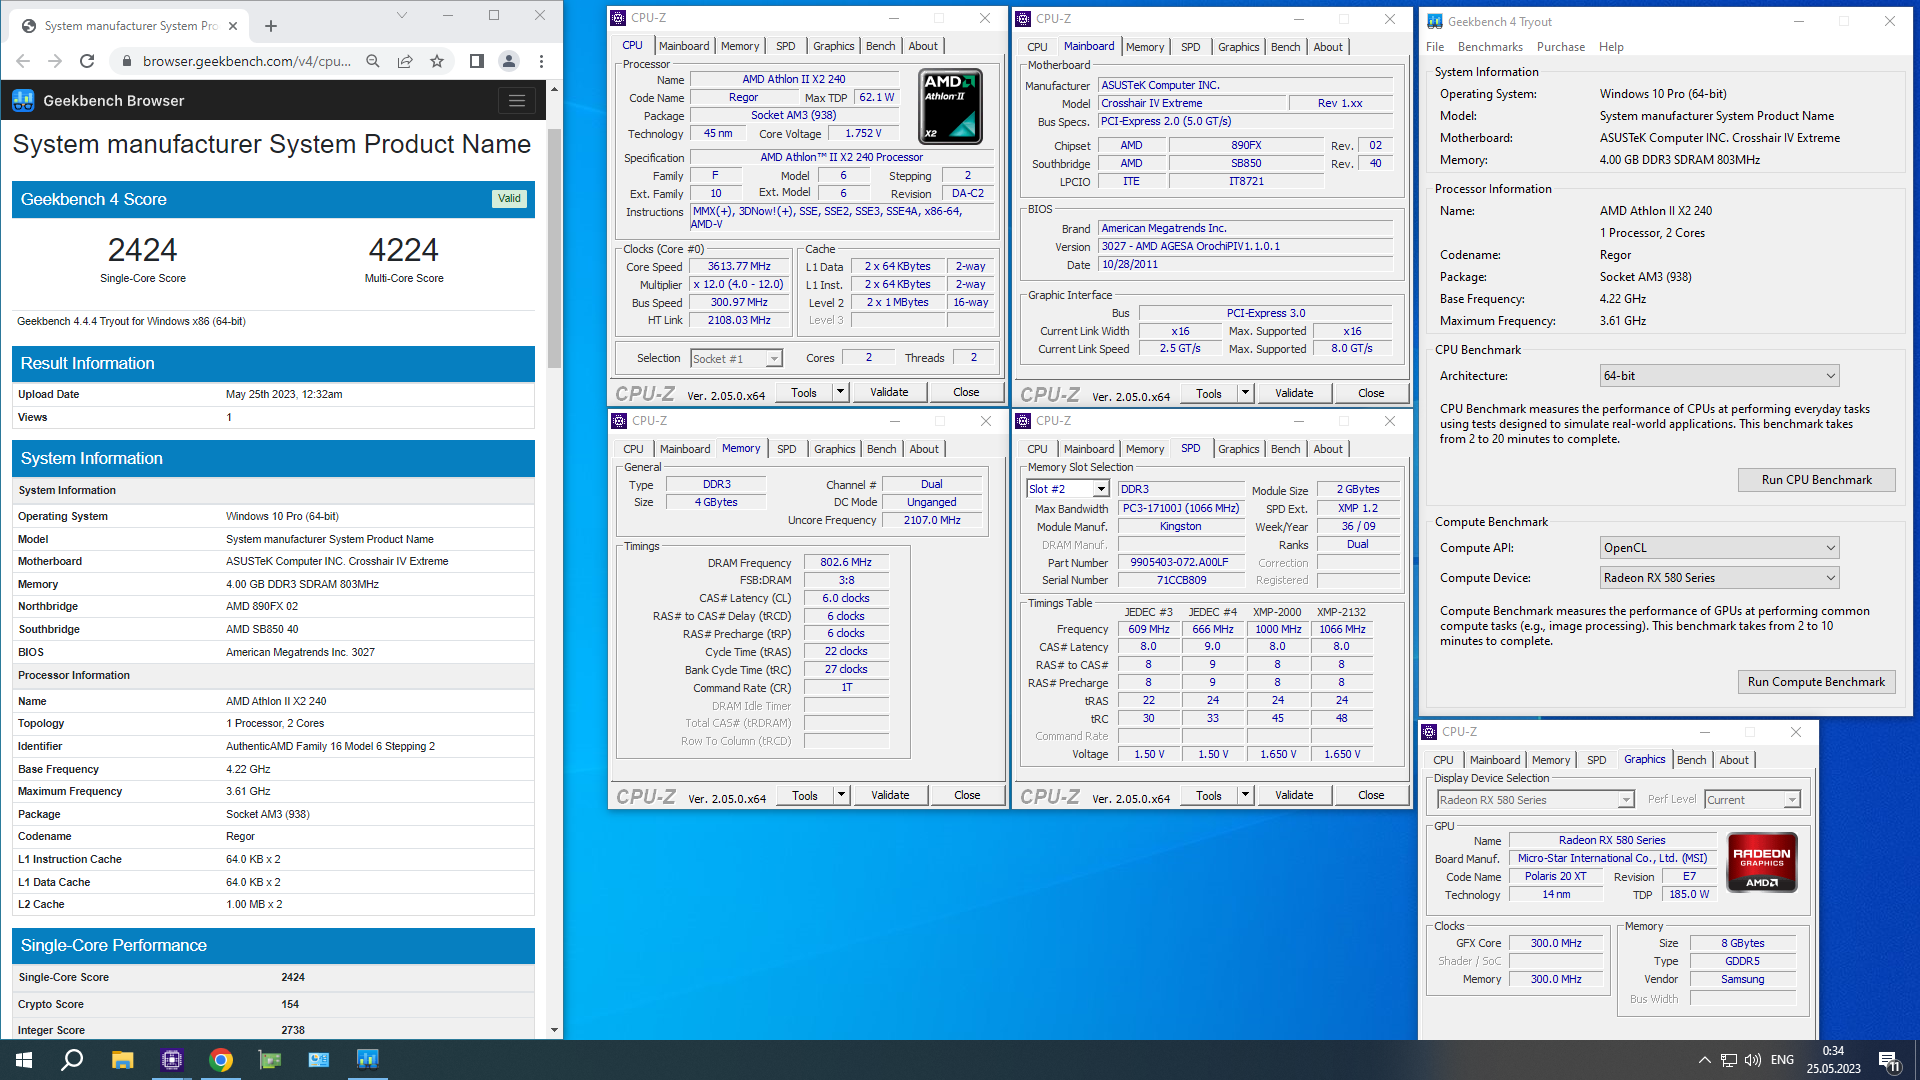Click browser page vertical scrollbar

tap(554, 248)
